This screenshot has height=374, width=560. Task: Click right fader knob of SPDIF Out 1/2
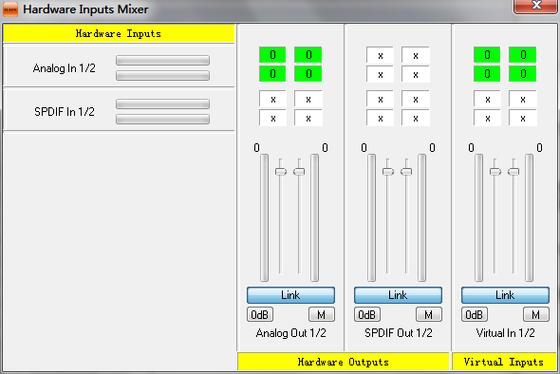406,172
